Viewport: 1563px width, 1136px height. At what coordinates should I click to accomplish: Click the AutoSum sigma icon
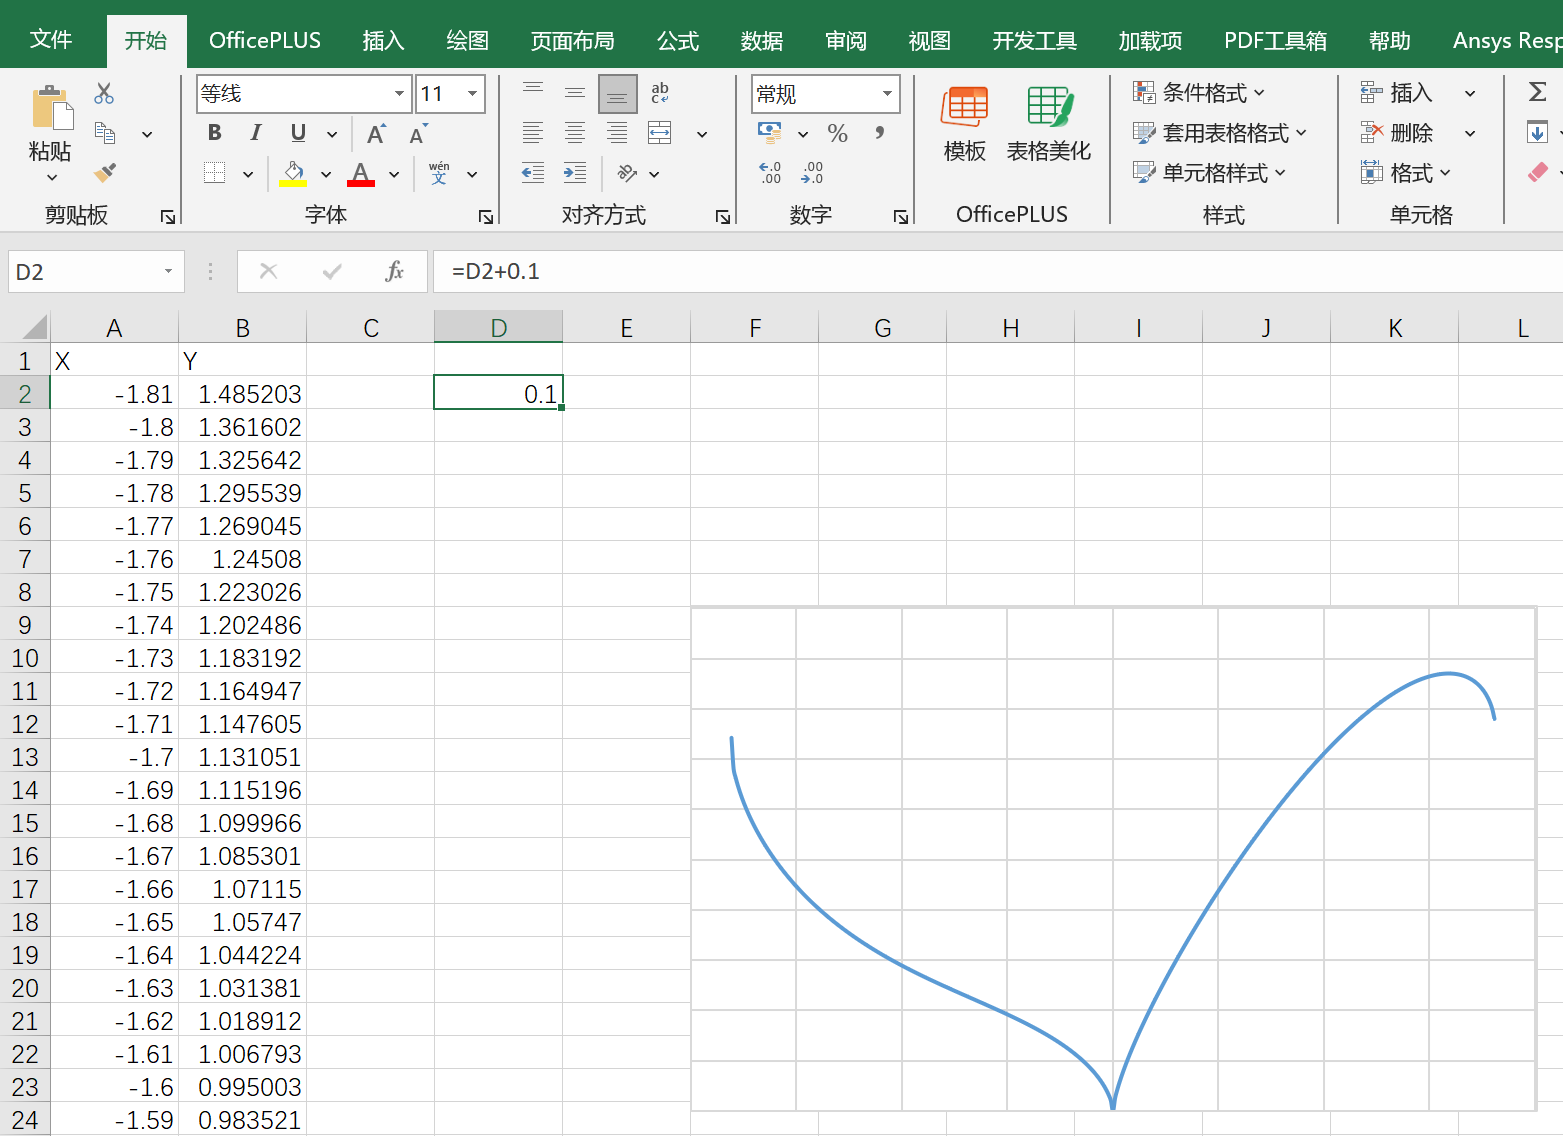coord(1537,93)
